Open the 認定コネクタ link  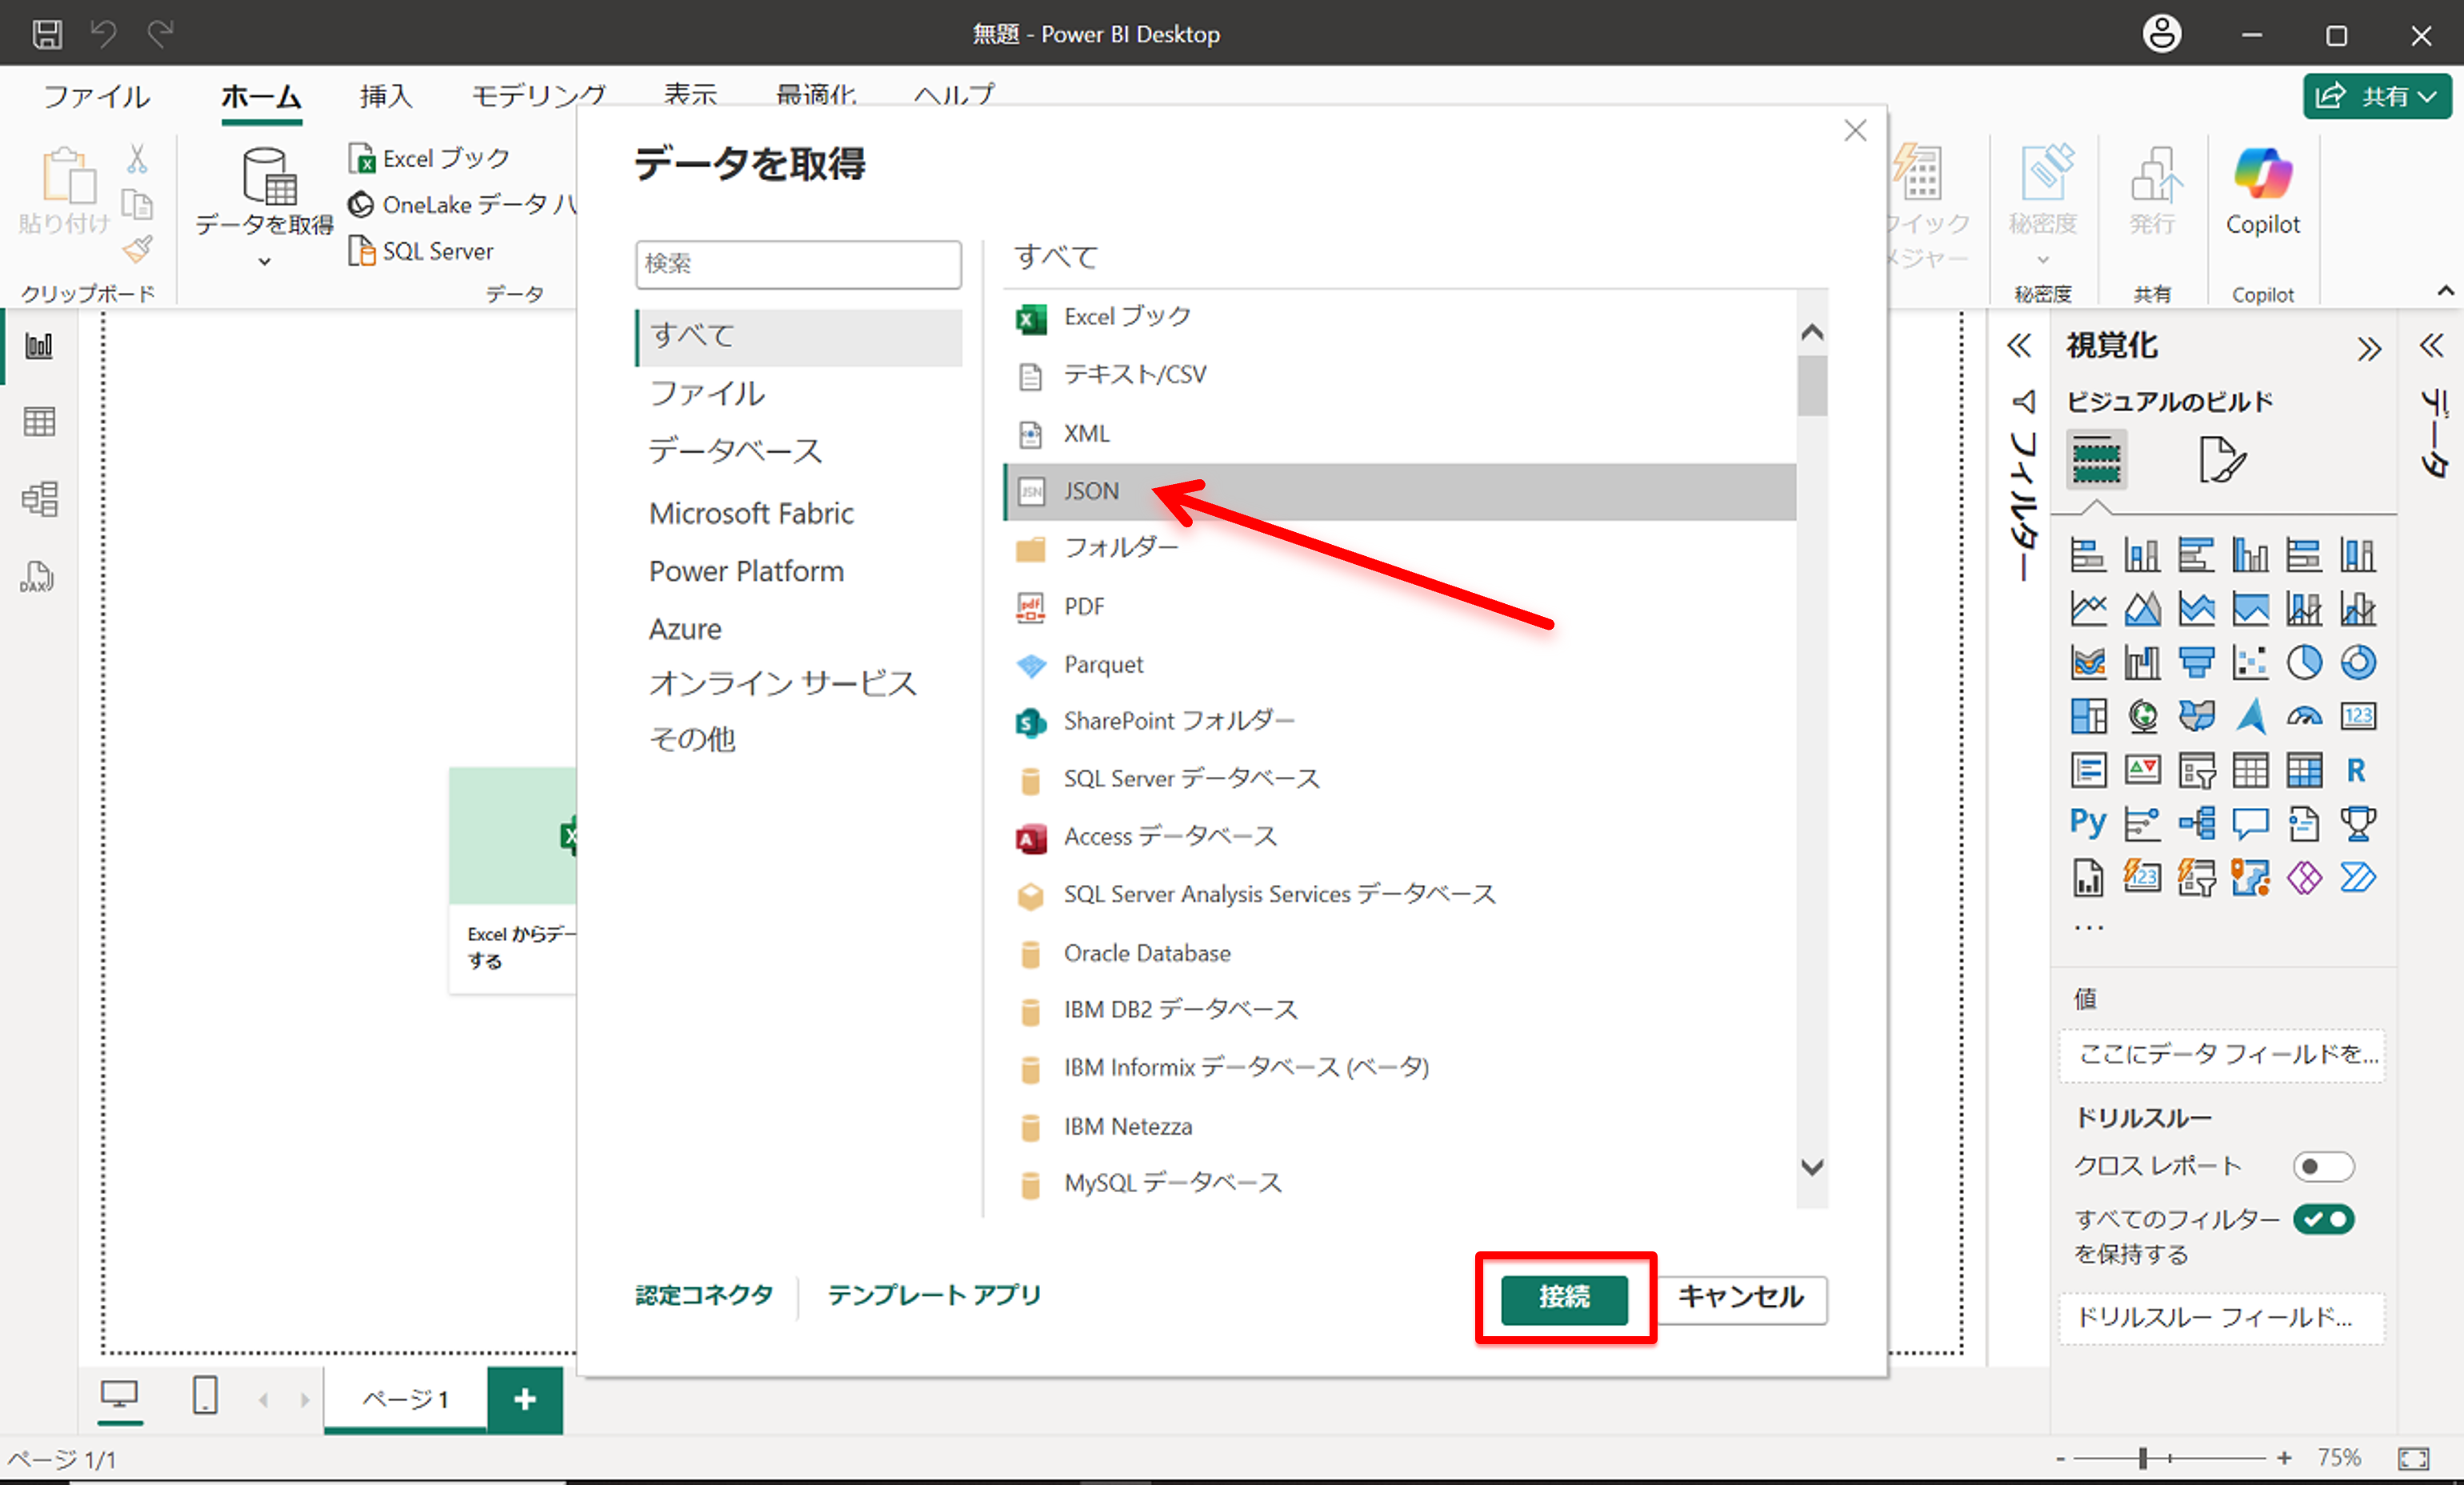click(704, 1295)
